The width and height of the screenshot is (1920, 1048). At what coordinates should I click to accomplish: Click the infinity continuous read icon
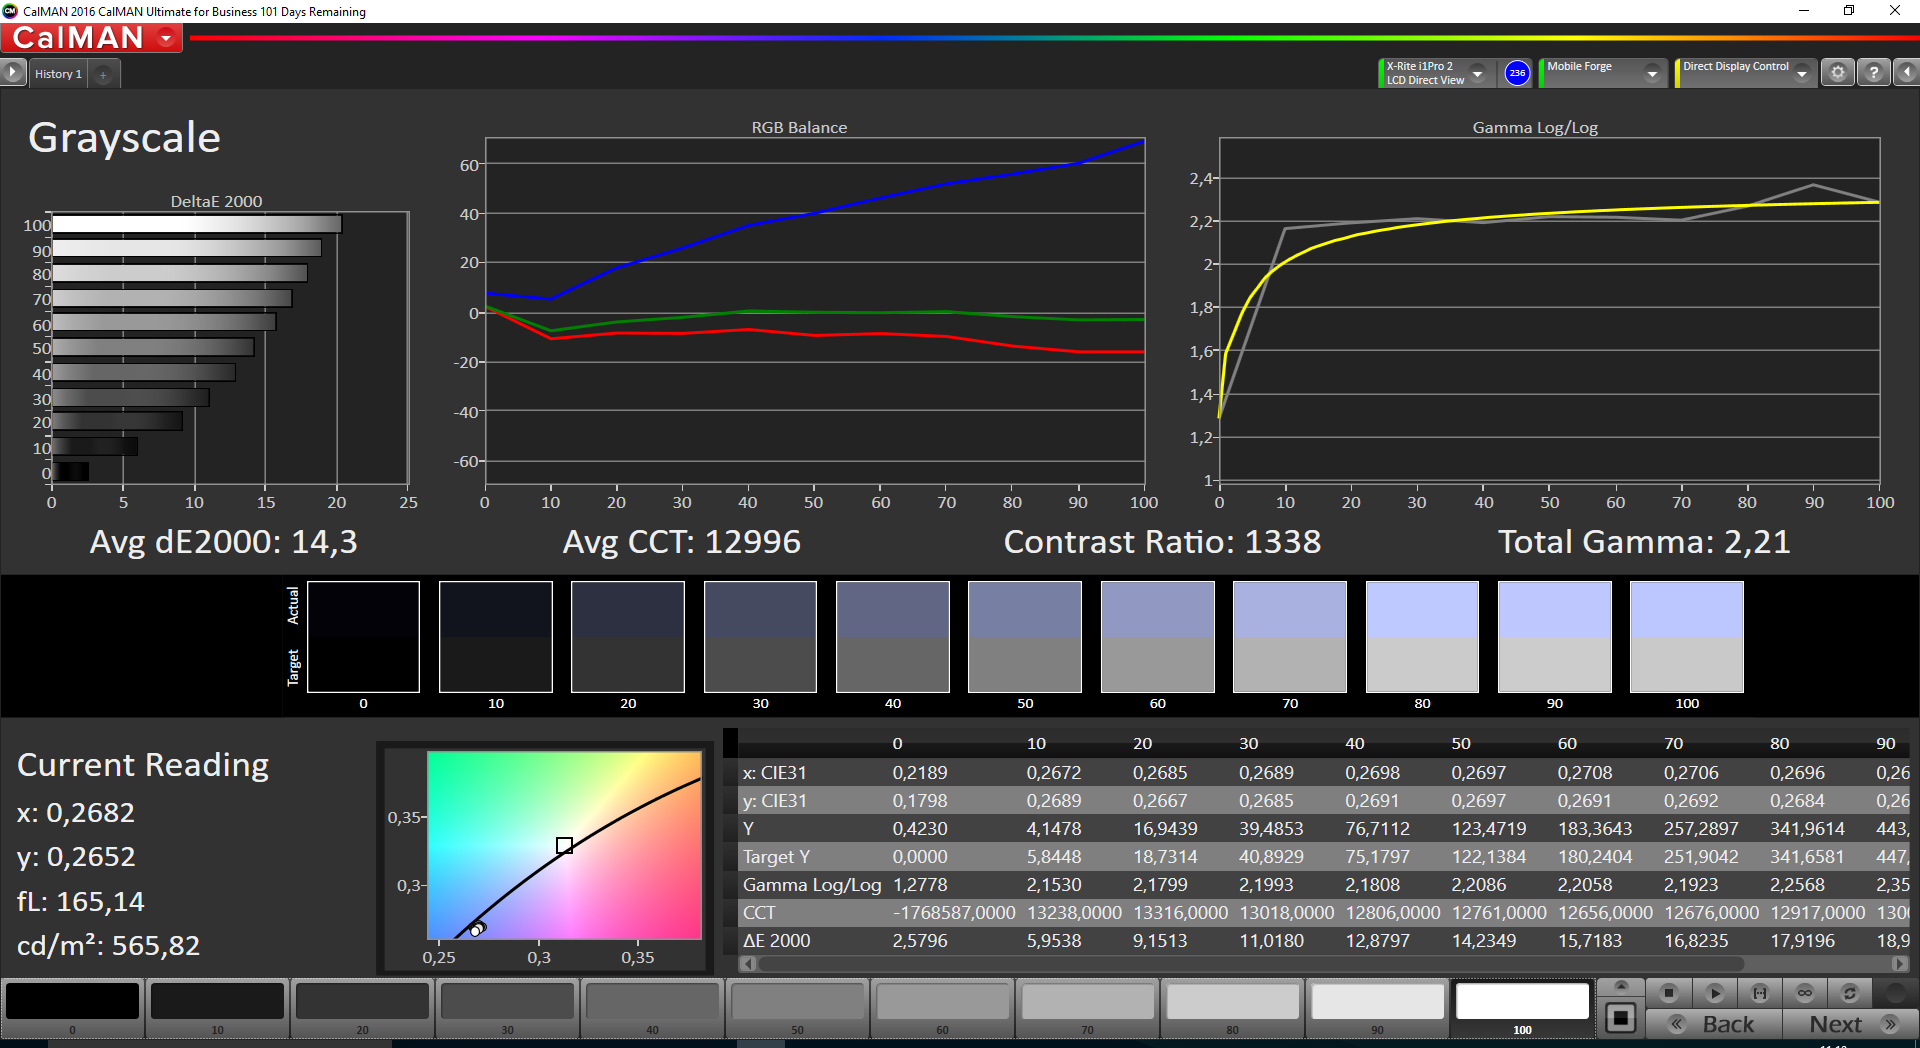[1804, 993]
